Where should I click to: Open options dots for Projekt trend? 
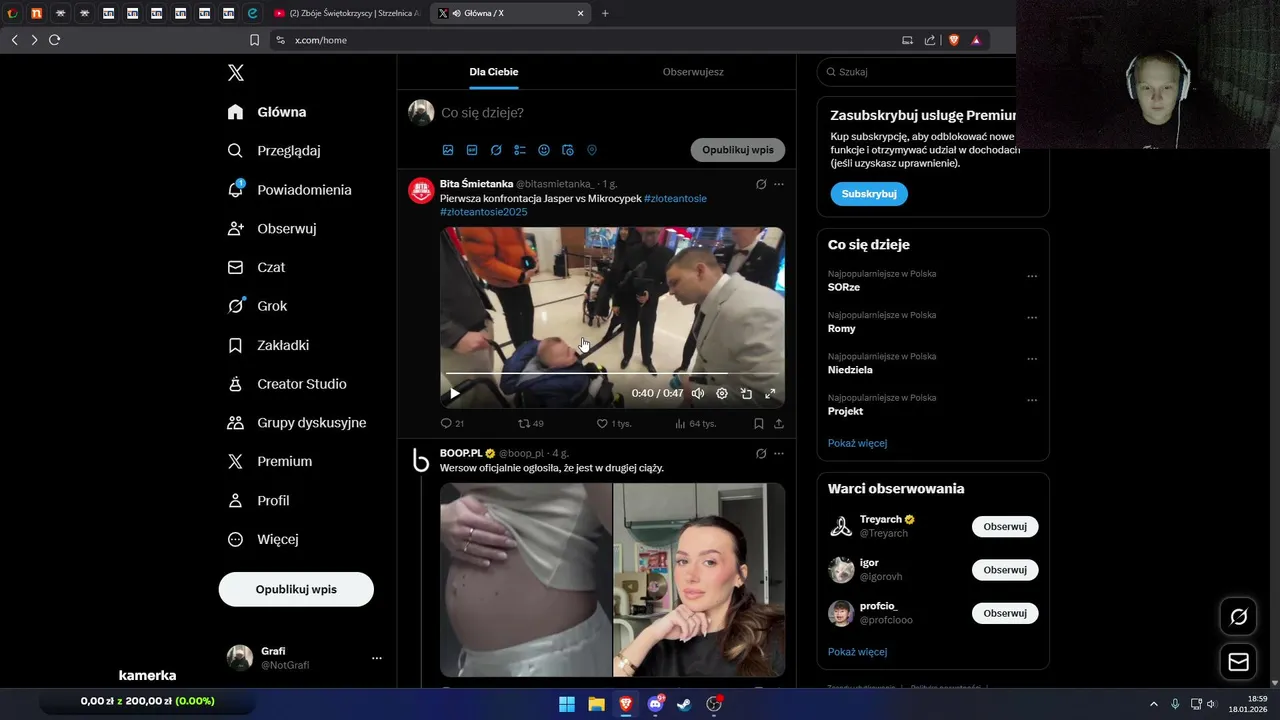1032,400
